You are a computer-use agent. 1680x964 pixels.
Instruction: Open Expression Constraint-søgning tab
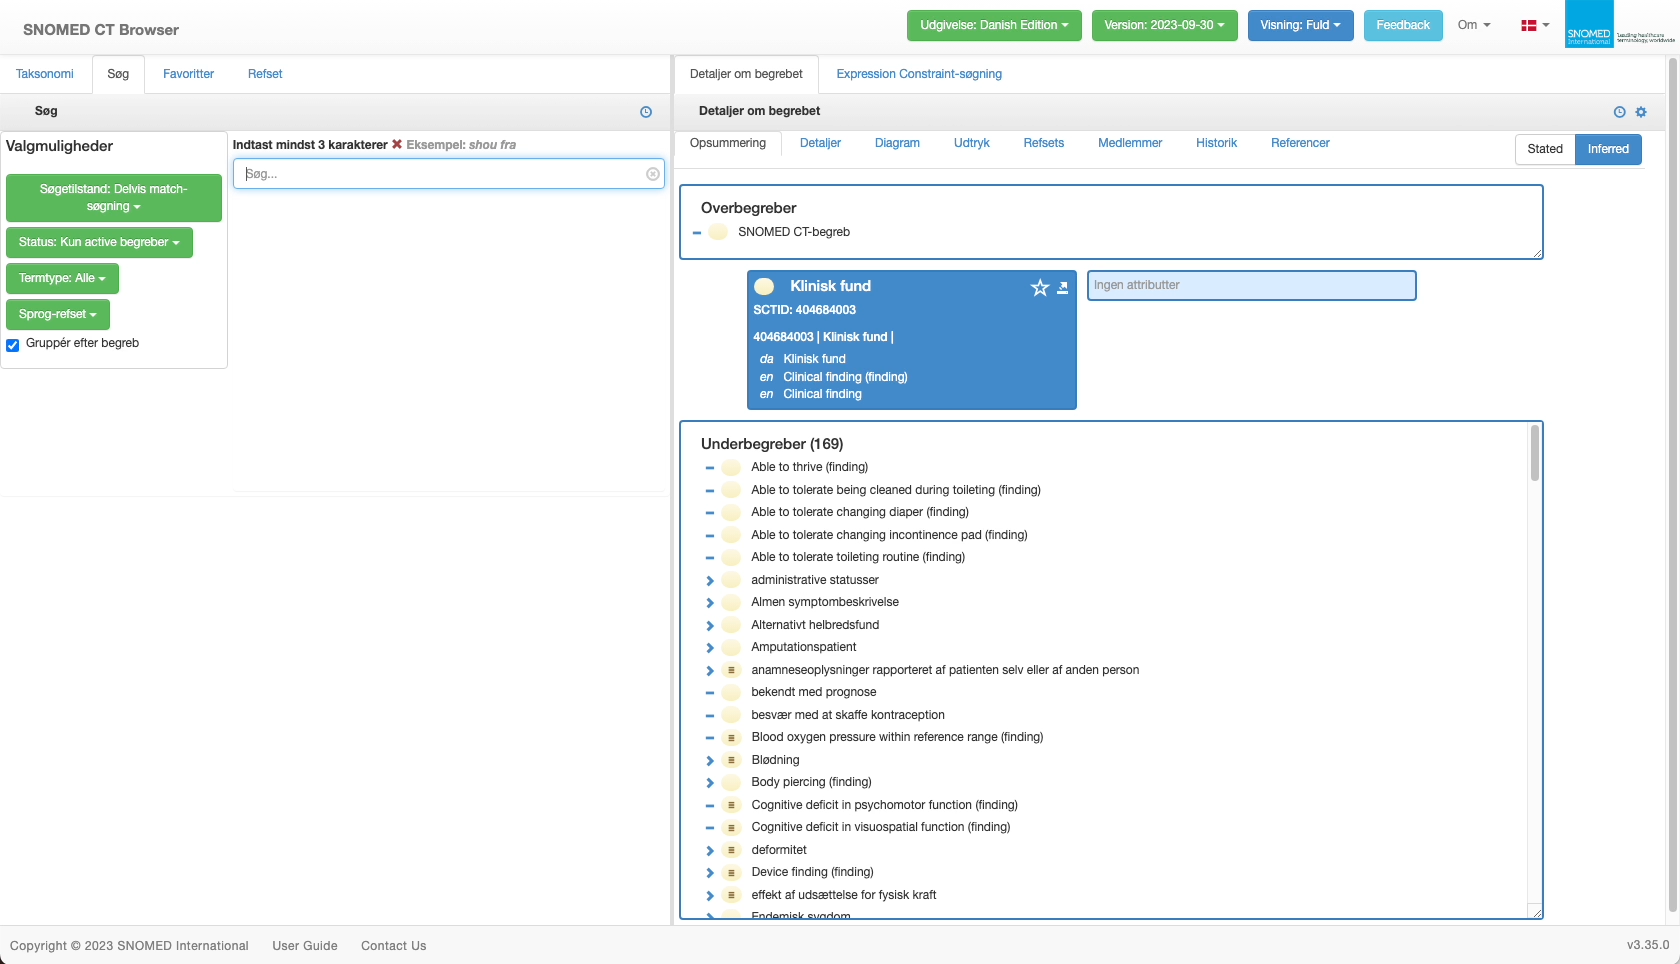point(919,74)
